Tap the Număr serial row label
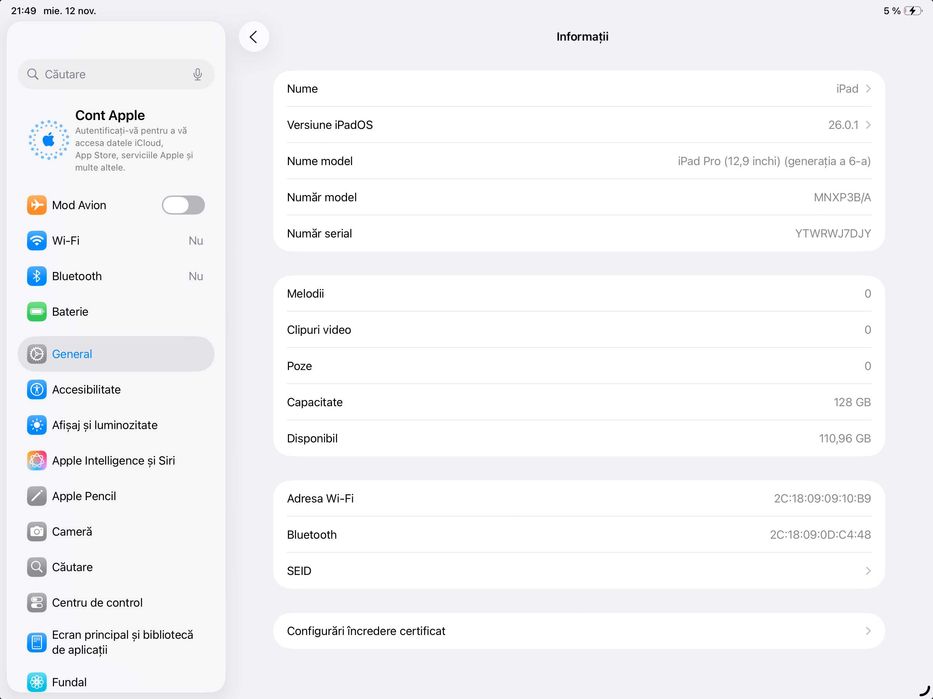The image size is (933, 699). click(320, 234)
